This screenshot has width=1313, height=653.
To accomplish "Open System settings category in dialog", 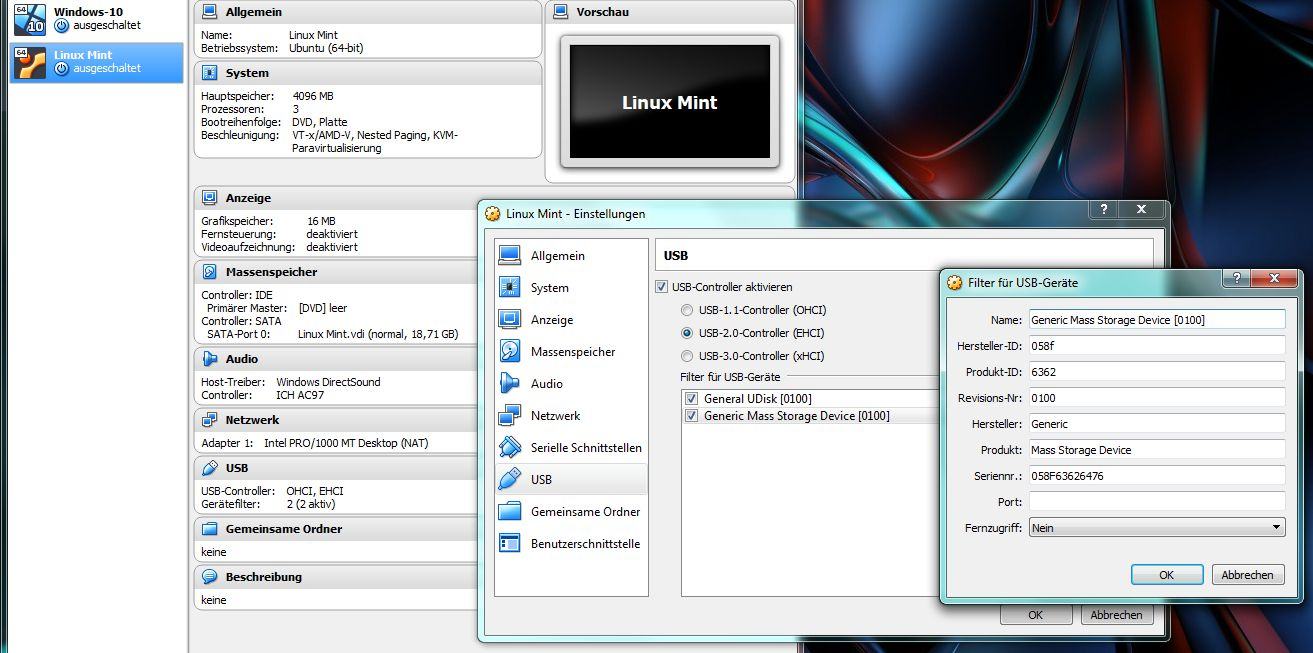I will 572,288.
